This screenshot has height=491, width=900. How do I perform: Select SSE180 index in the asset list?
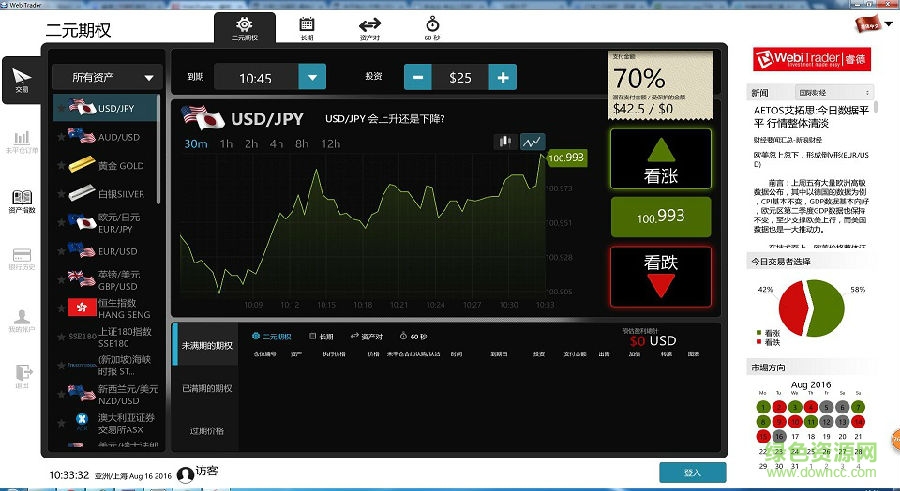(x=104, y=337)
